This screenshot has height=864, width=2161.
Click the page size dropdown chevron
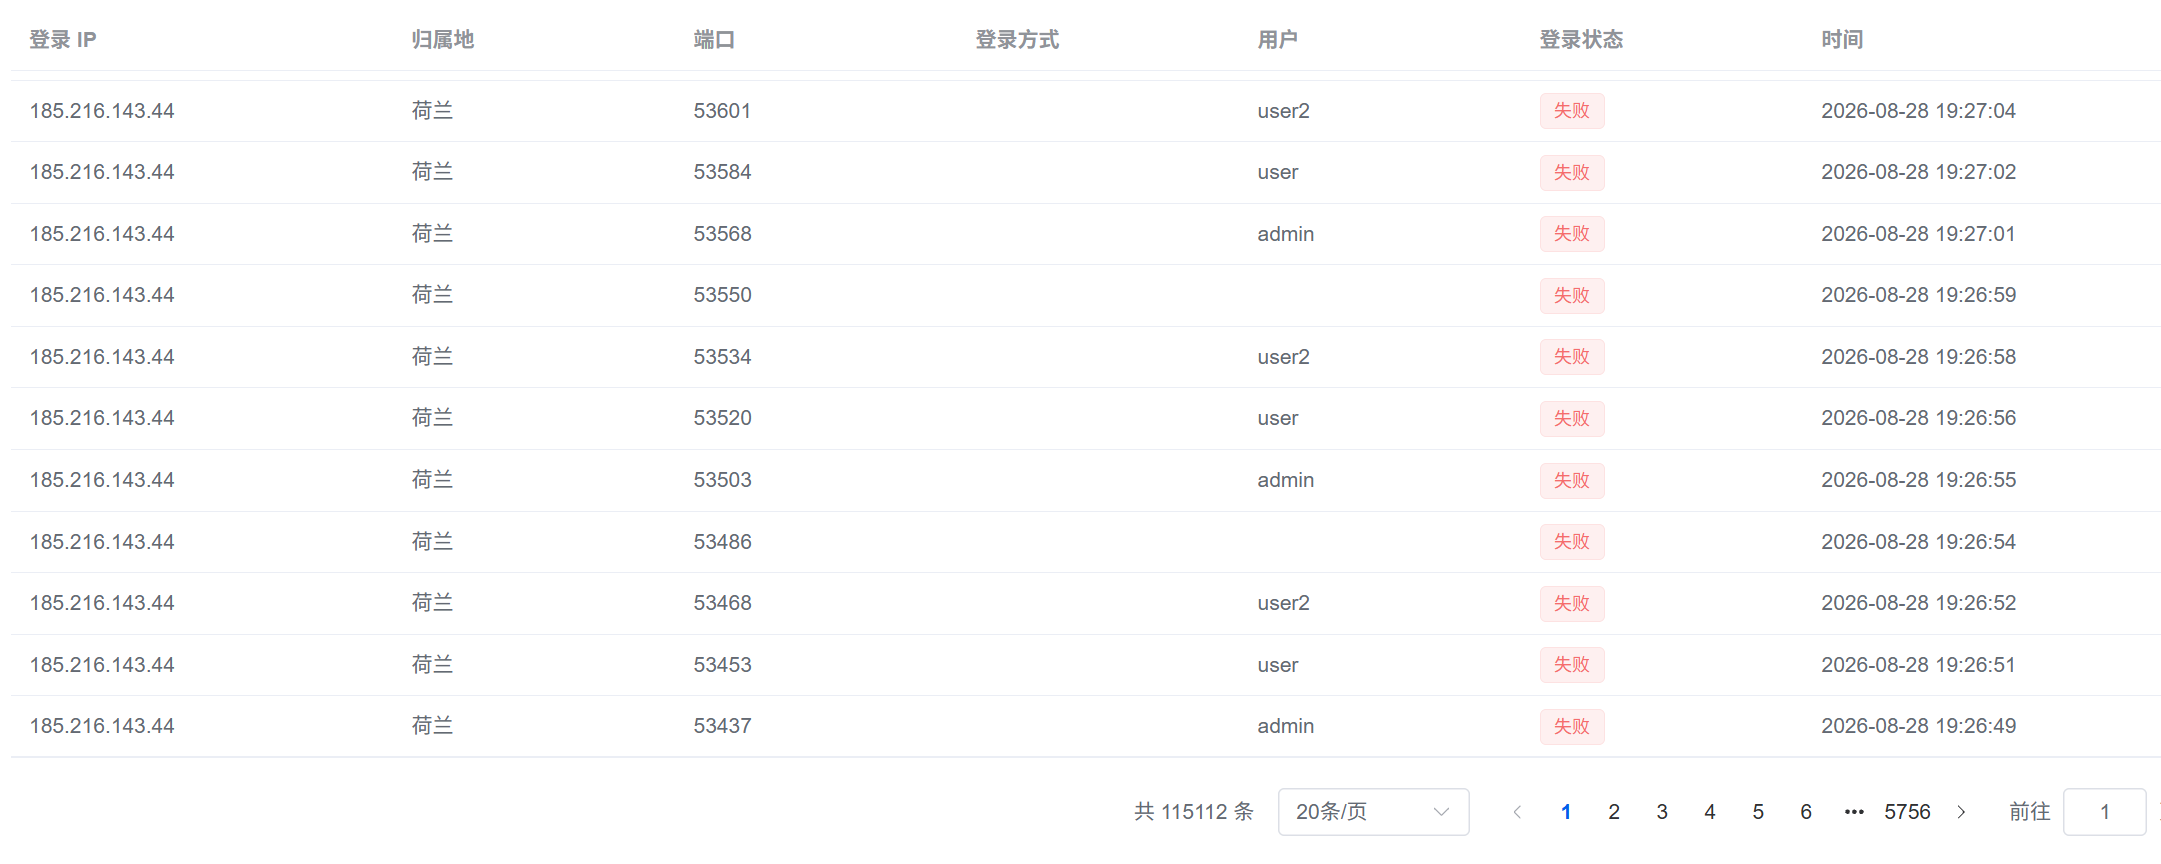(1441, 812)
